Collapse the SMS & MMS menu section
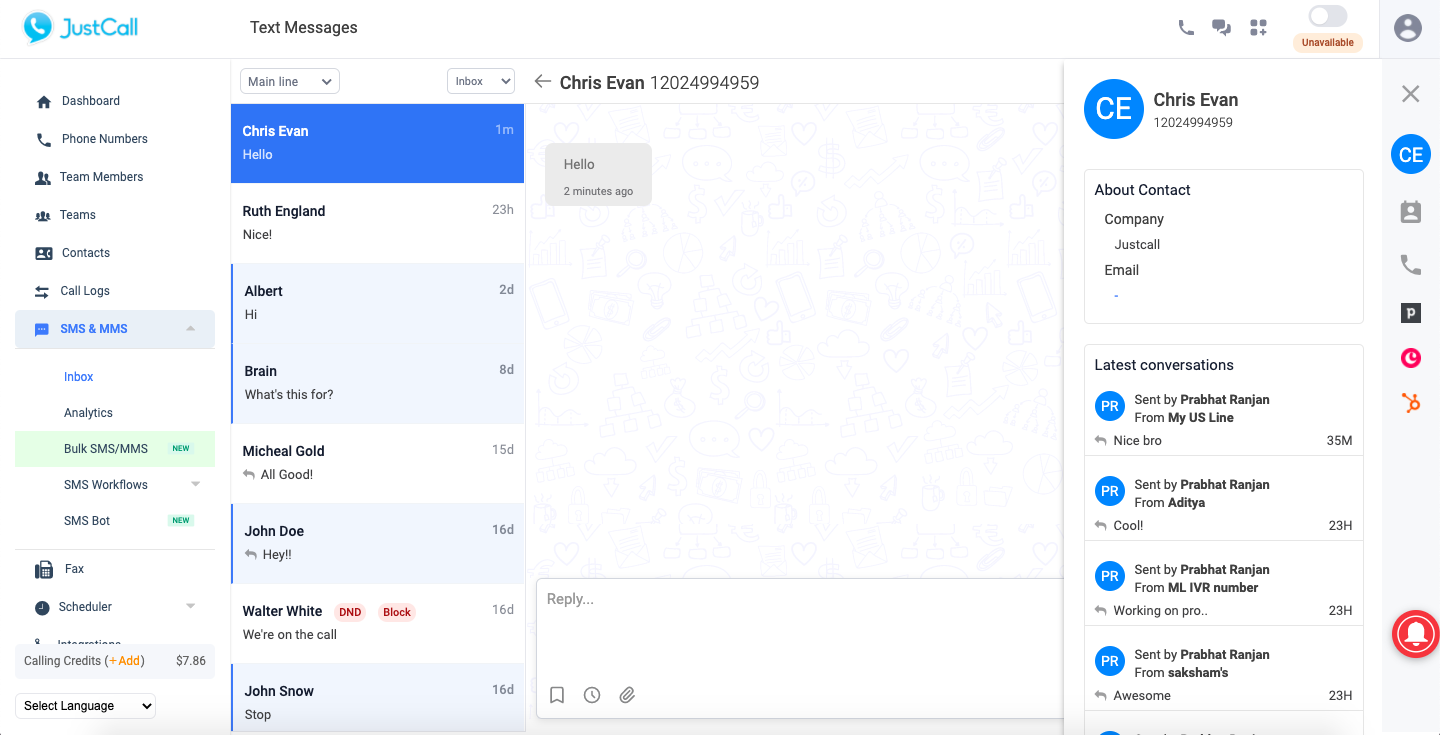Screen dimensions: 1440x735 pyautogui.click(x=189, y=328)
